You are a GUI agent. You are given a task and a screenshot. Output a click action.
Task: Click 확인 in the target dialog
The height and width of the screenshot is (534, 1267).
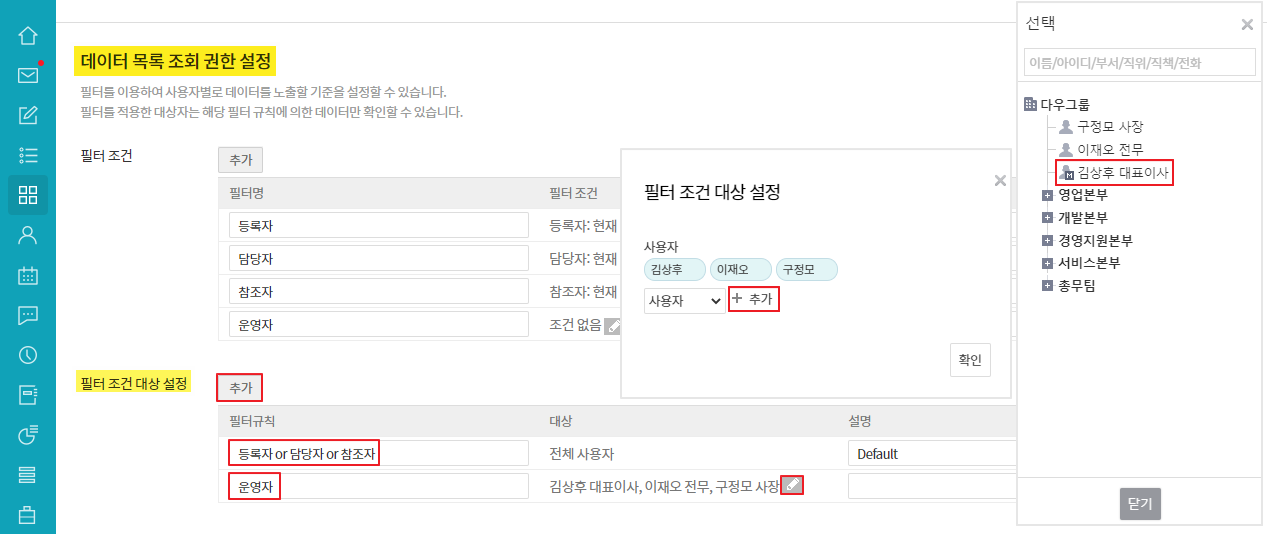click(970, 360)
